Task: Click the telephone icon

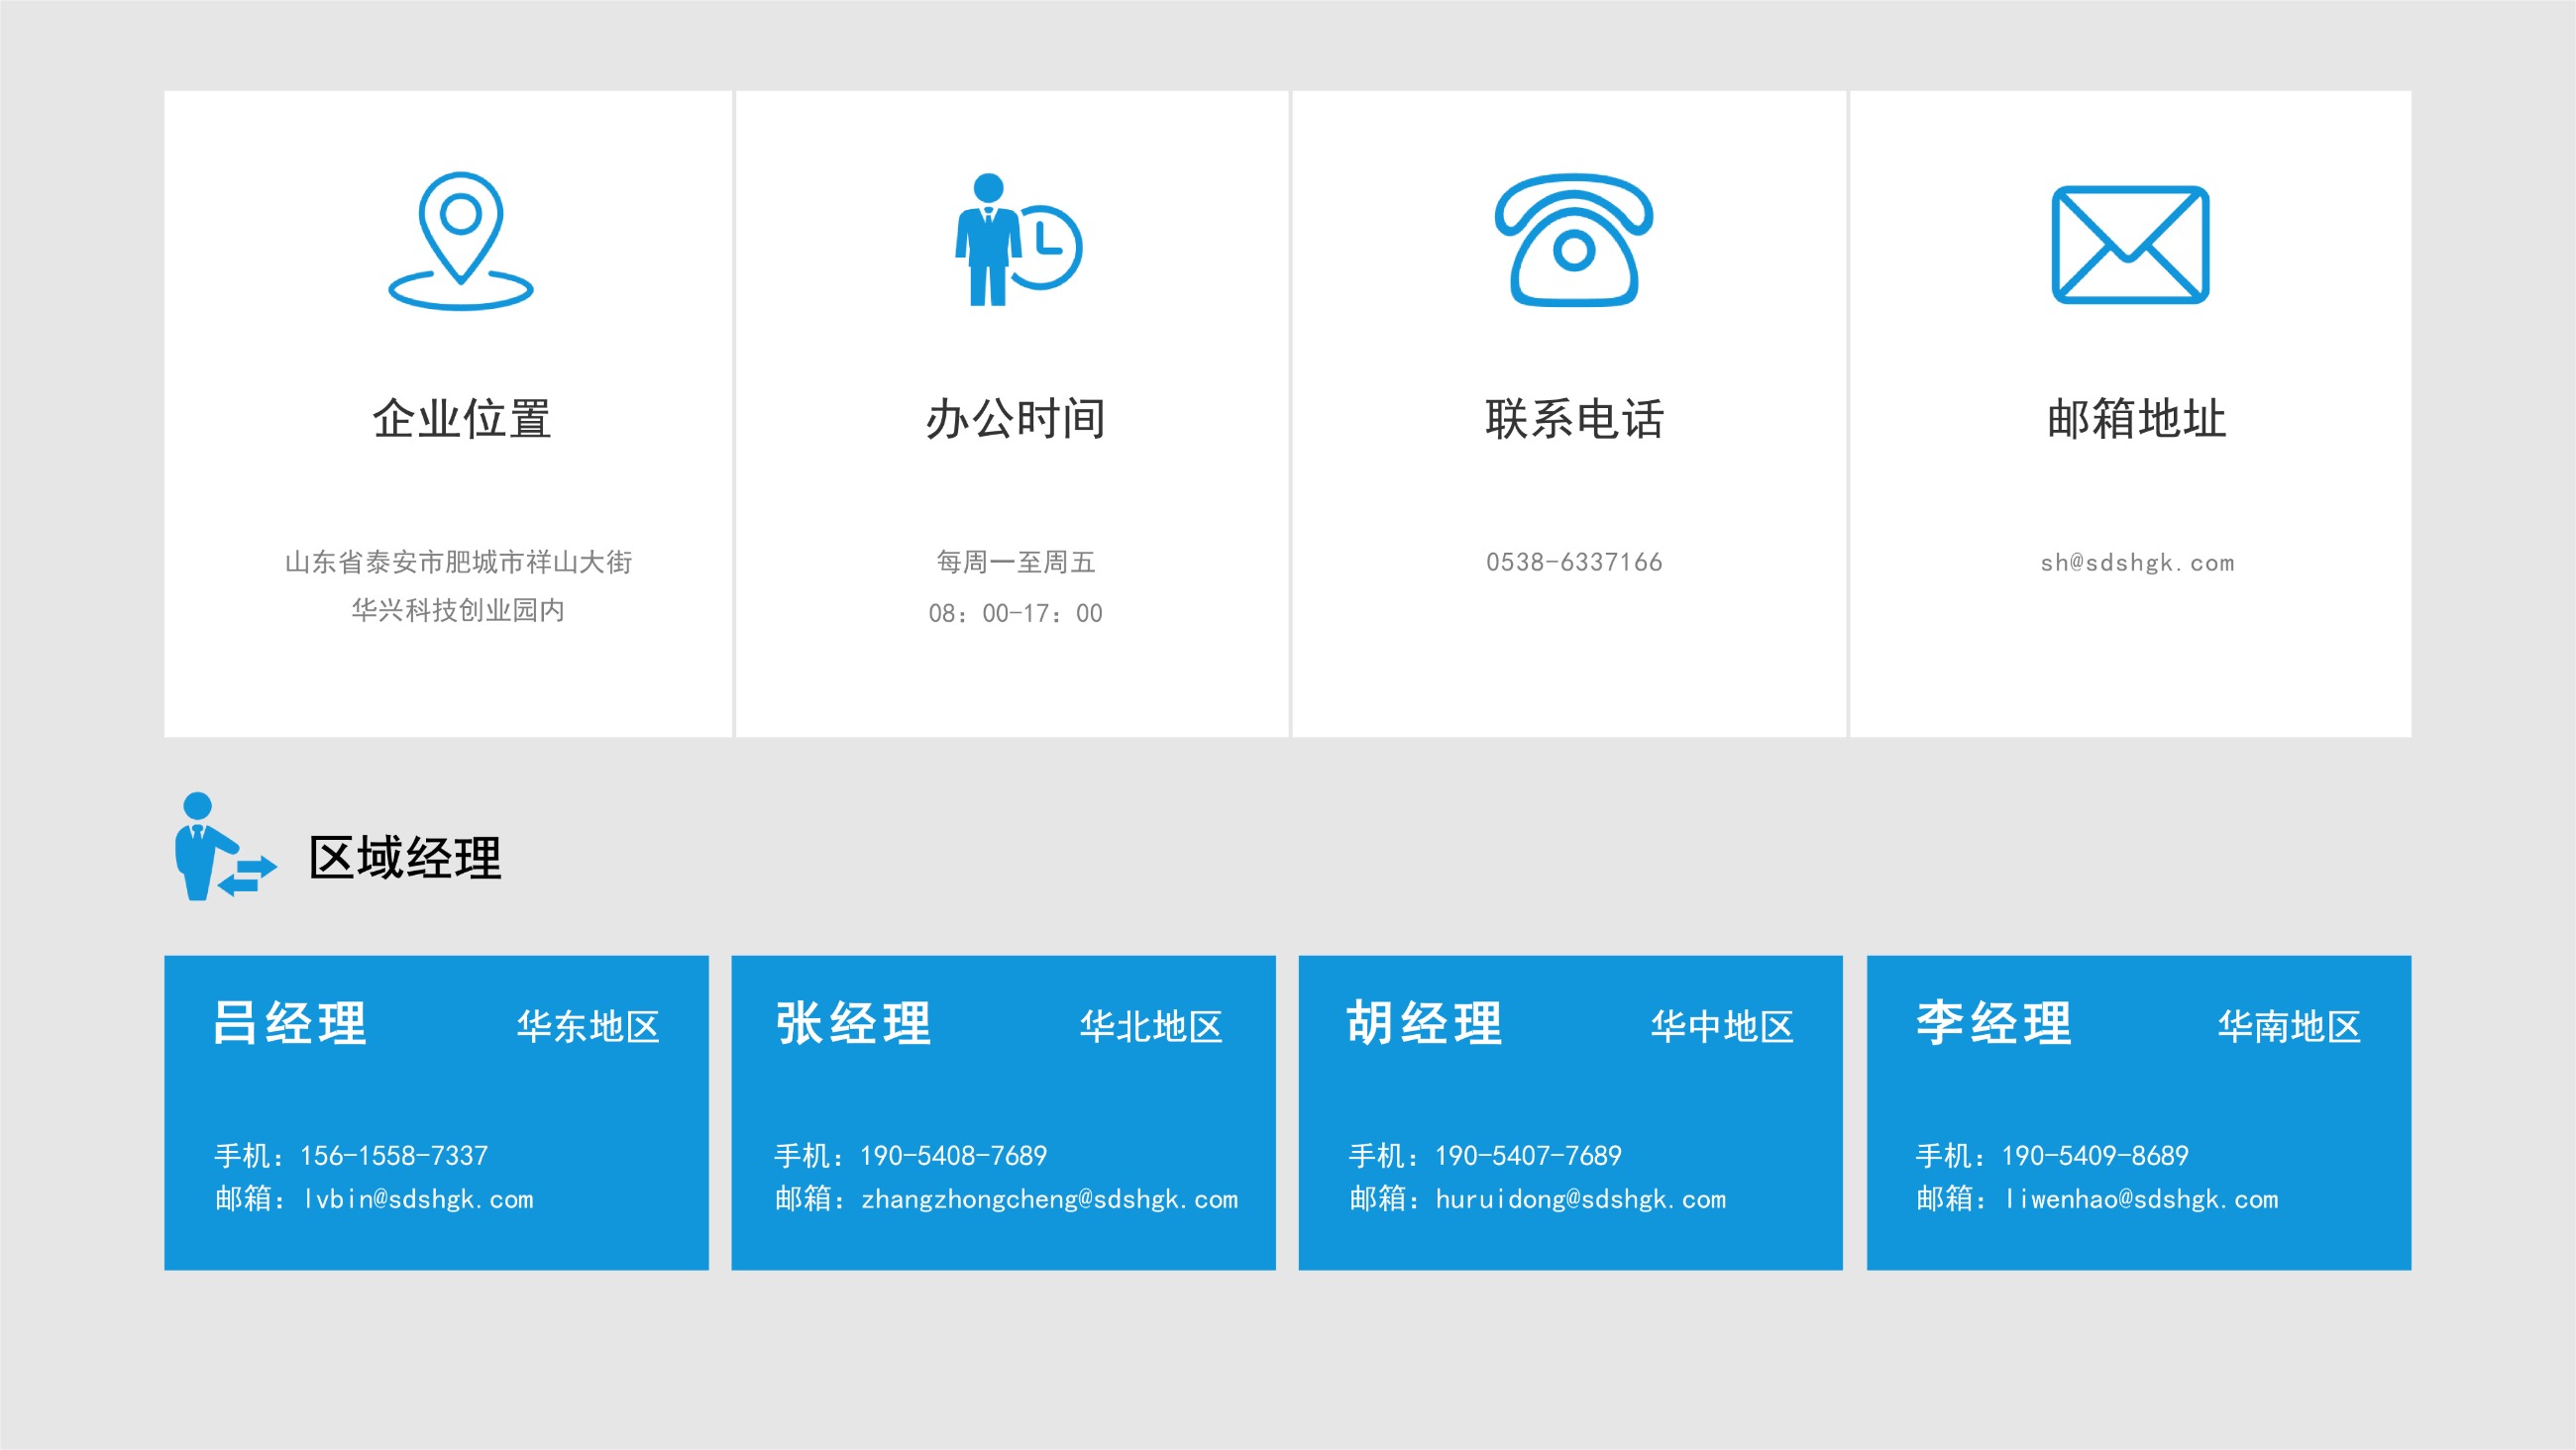Action: coord(1574,240)
